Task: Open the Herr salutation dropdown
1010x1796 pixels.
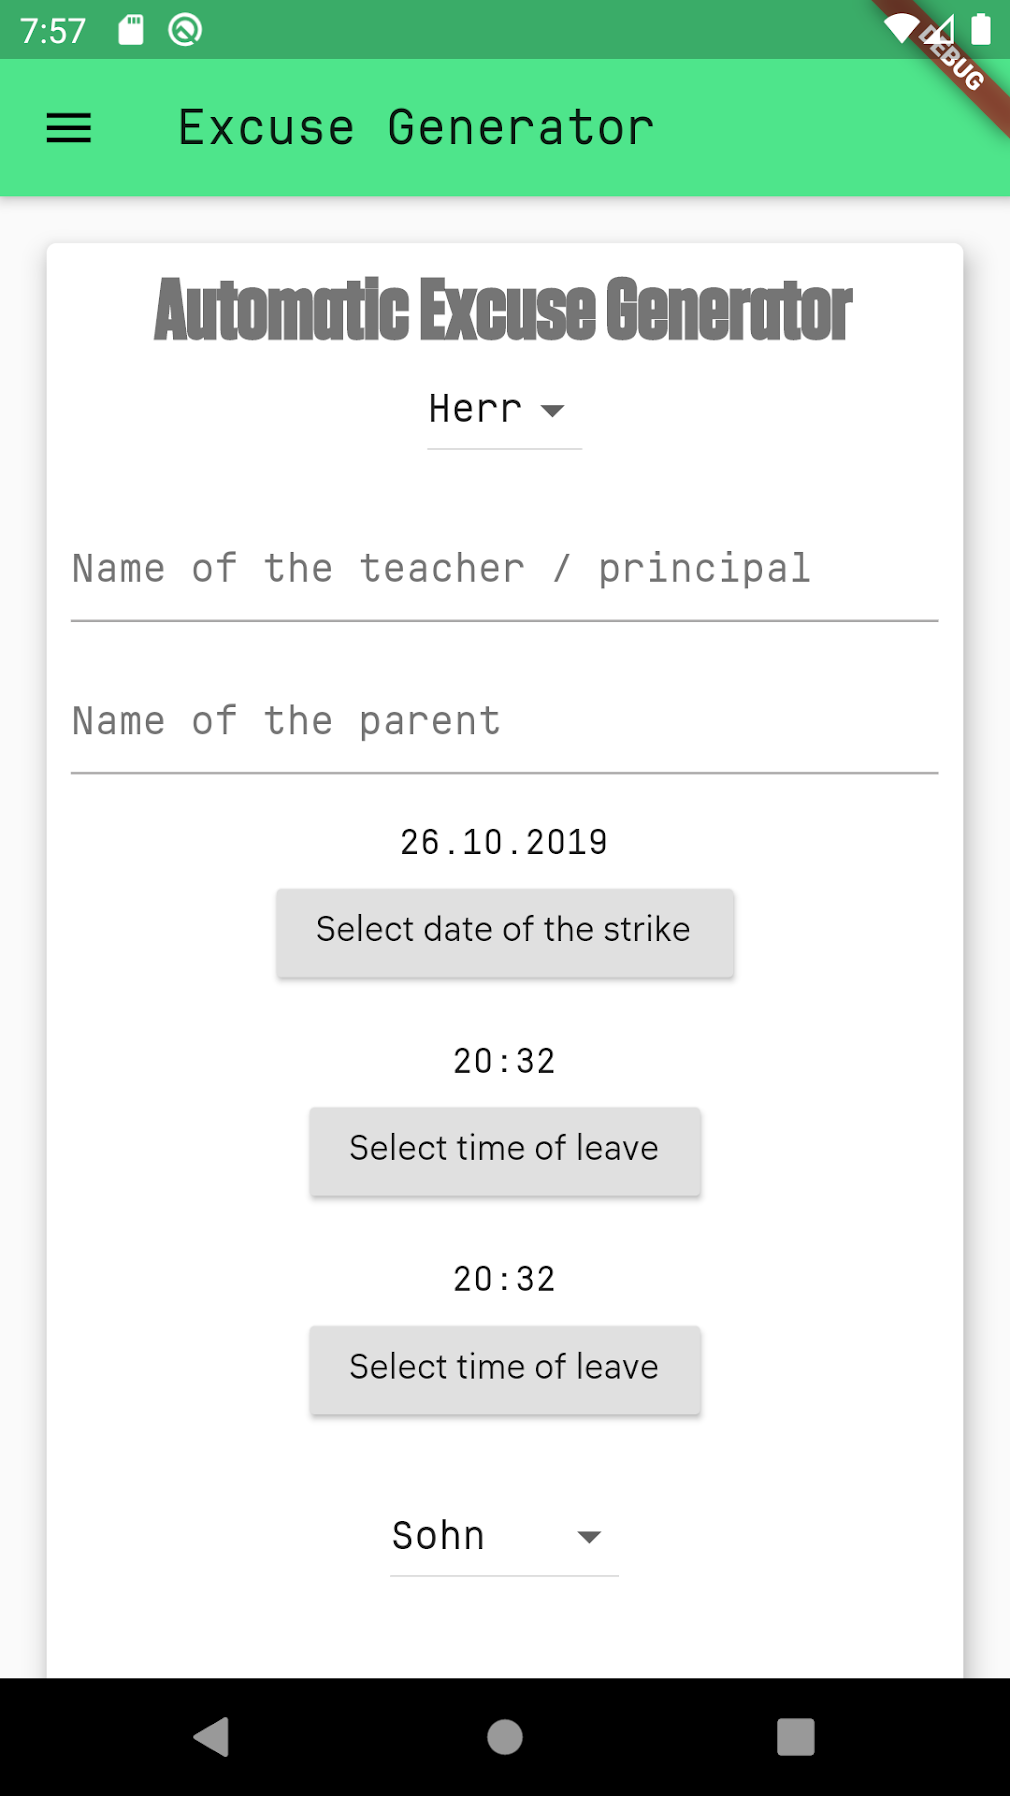Action: click(x=503, y=410)
